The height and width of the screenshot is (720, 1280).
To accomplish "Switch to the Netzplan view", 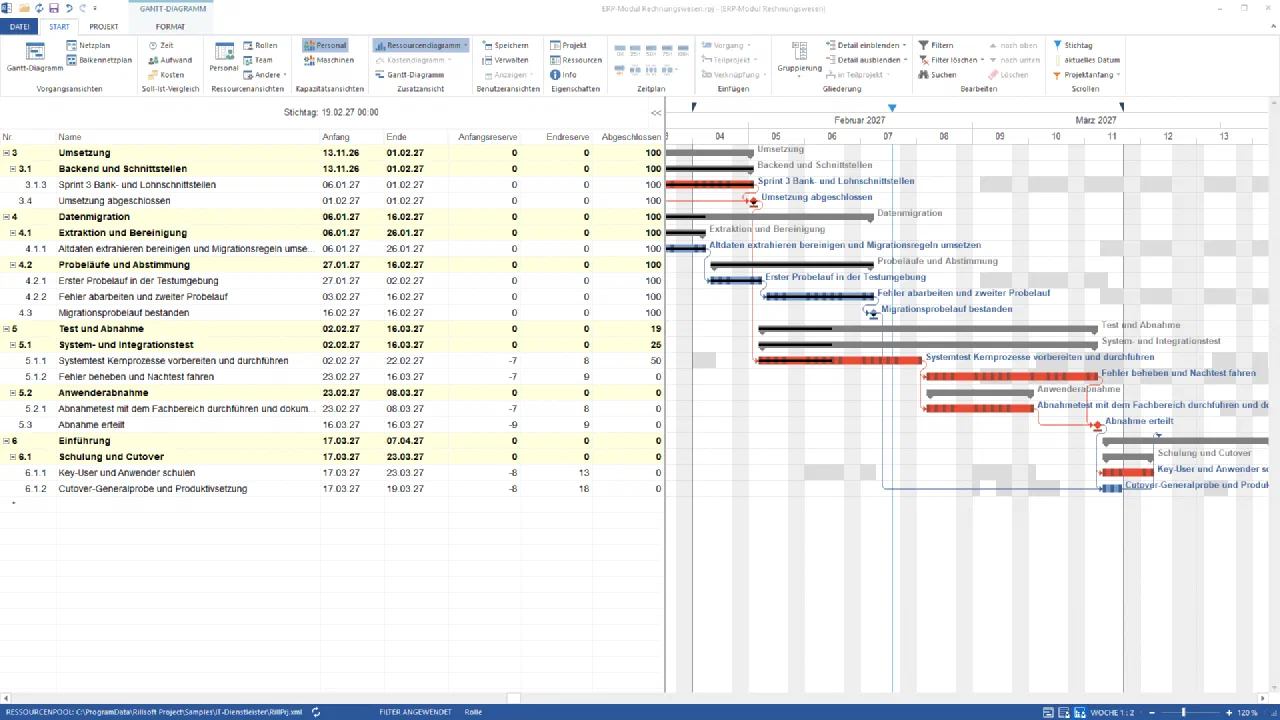I will pyautogui.click(x=88, y=45).
